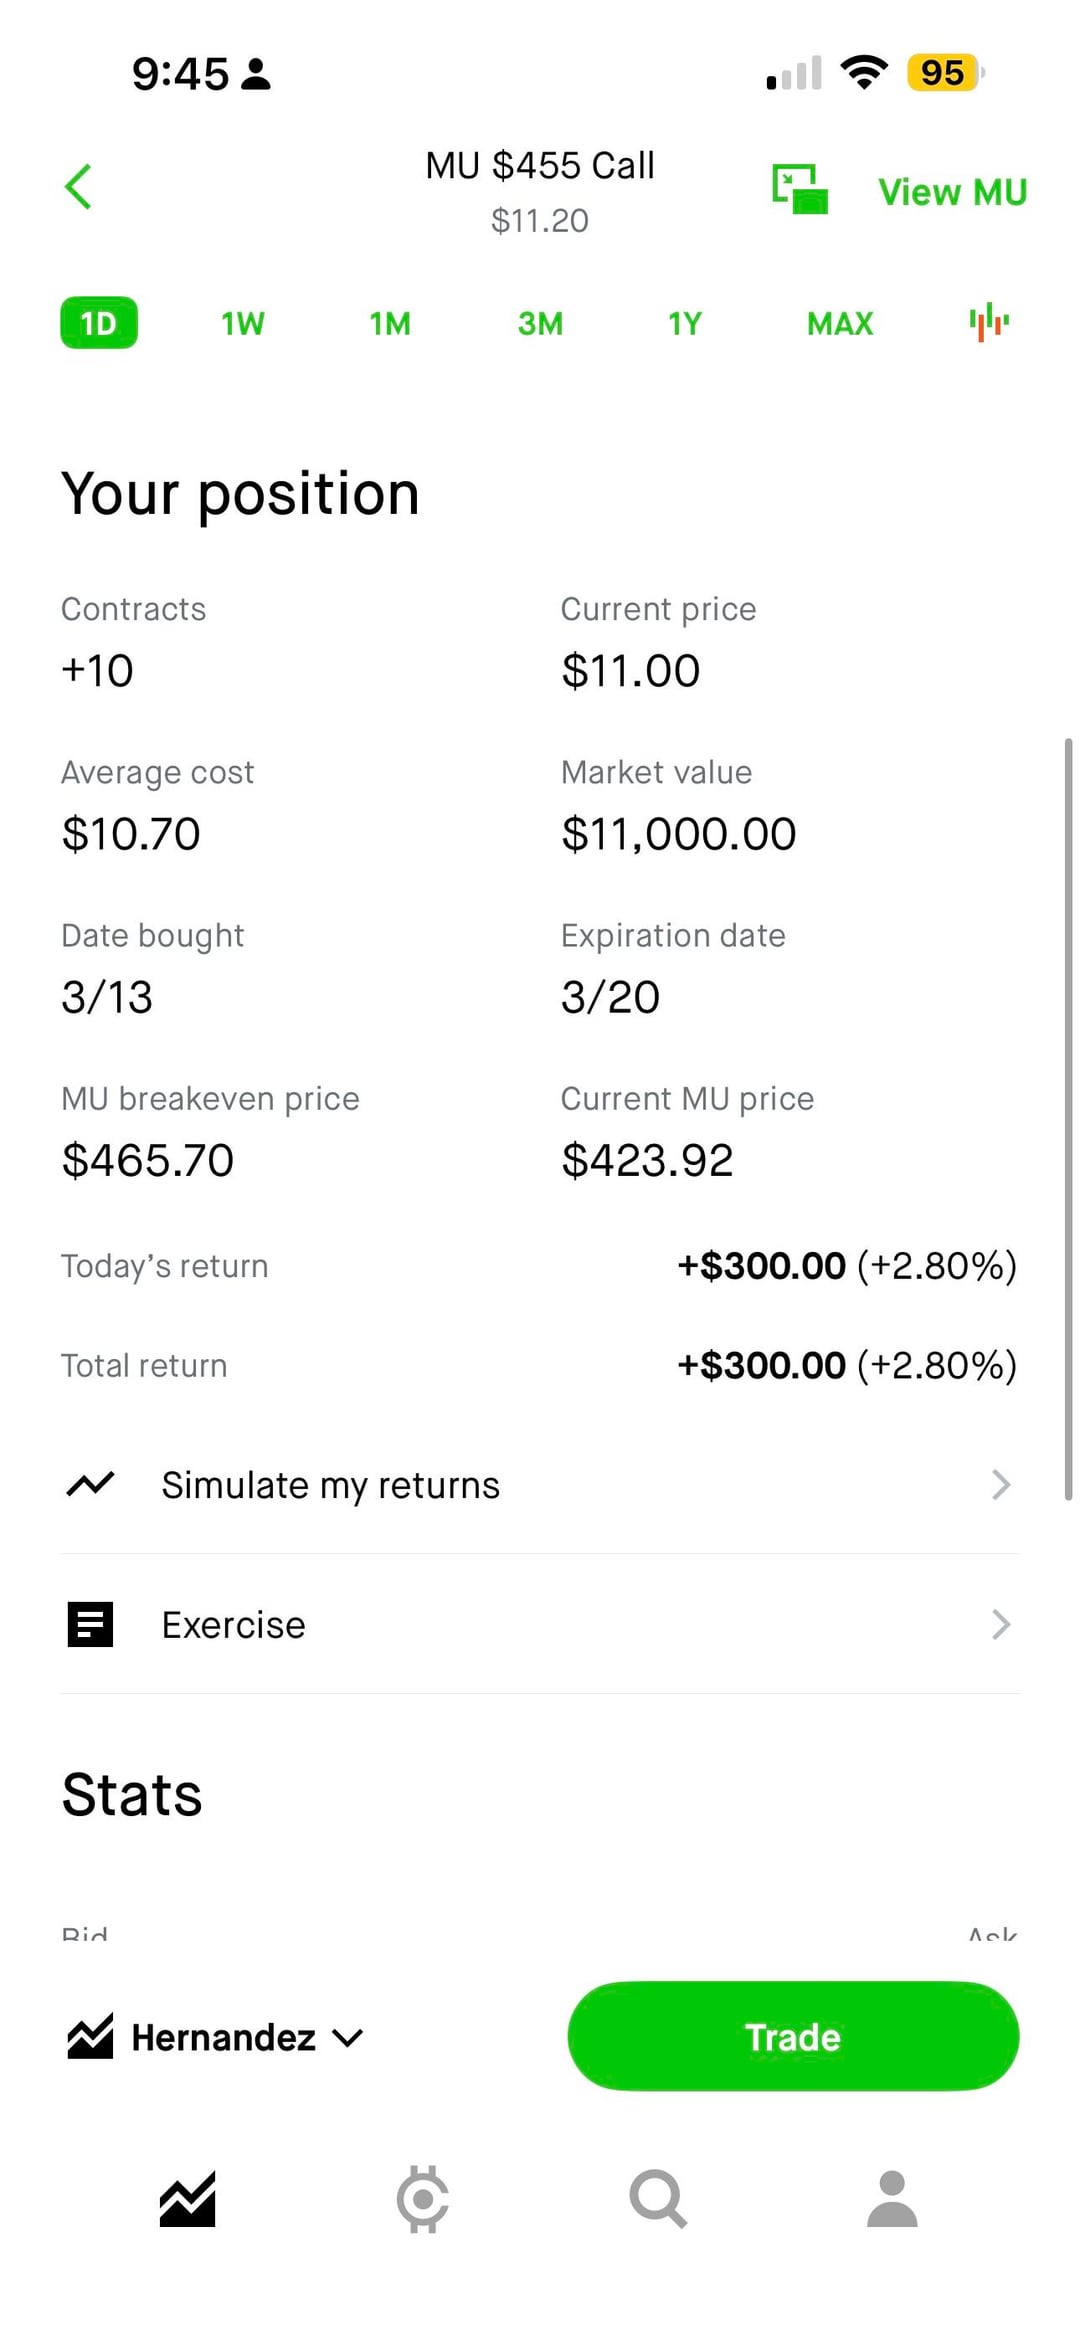1080x2340 pixels.
Task: Open the Investing home tab icon
Action: point(187,2199)
